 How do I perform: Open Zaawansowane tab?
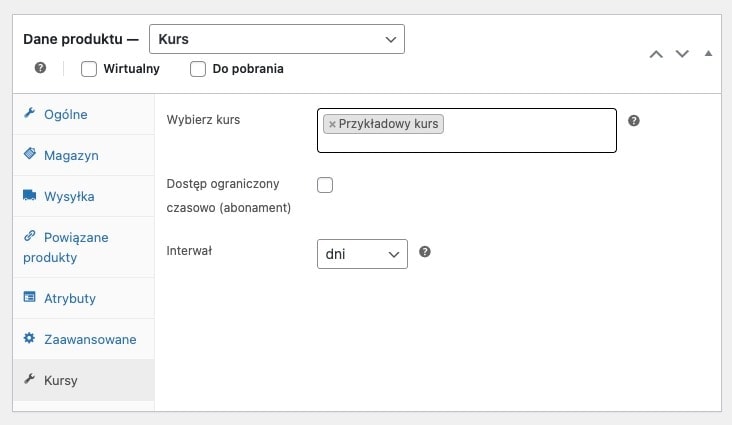(84, 340)
